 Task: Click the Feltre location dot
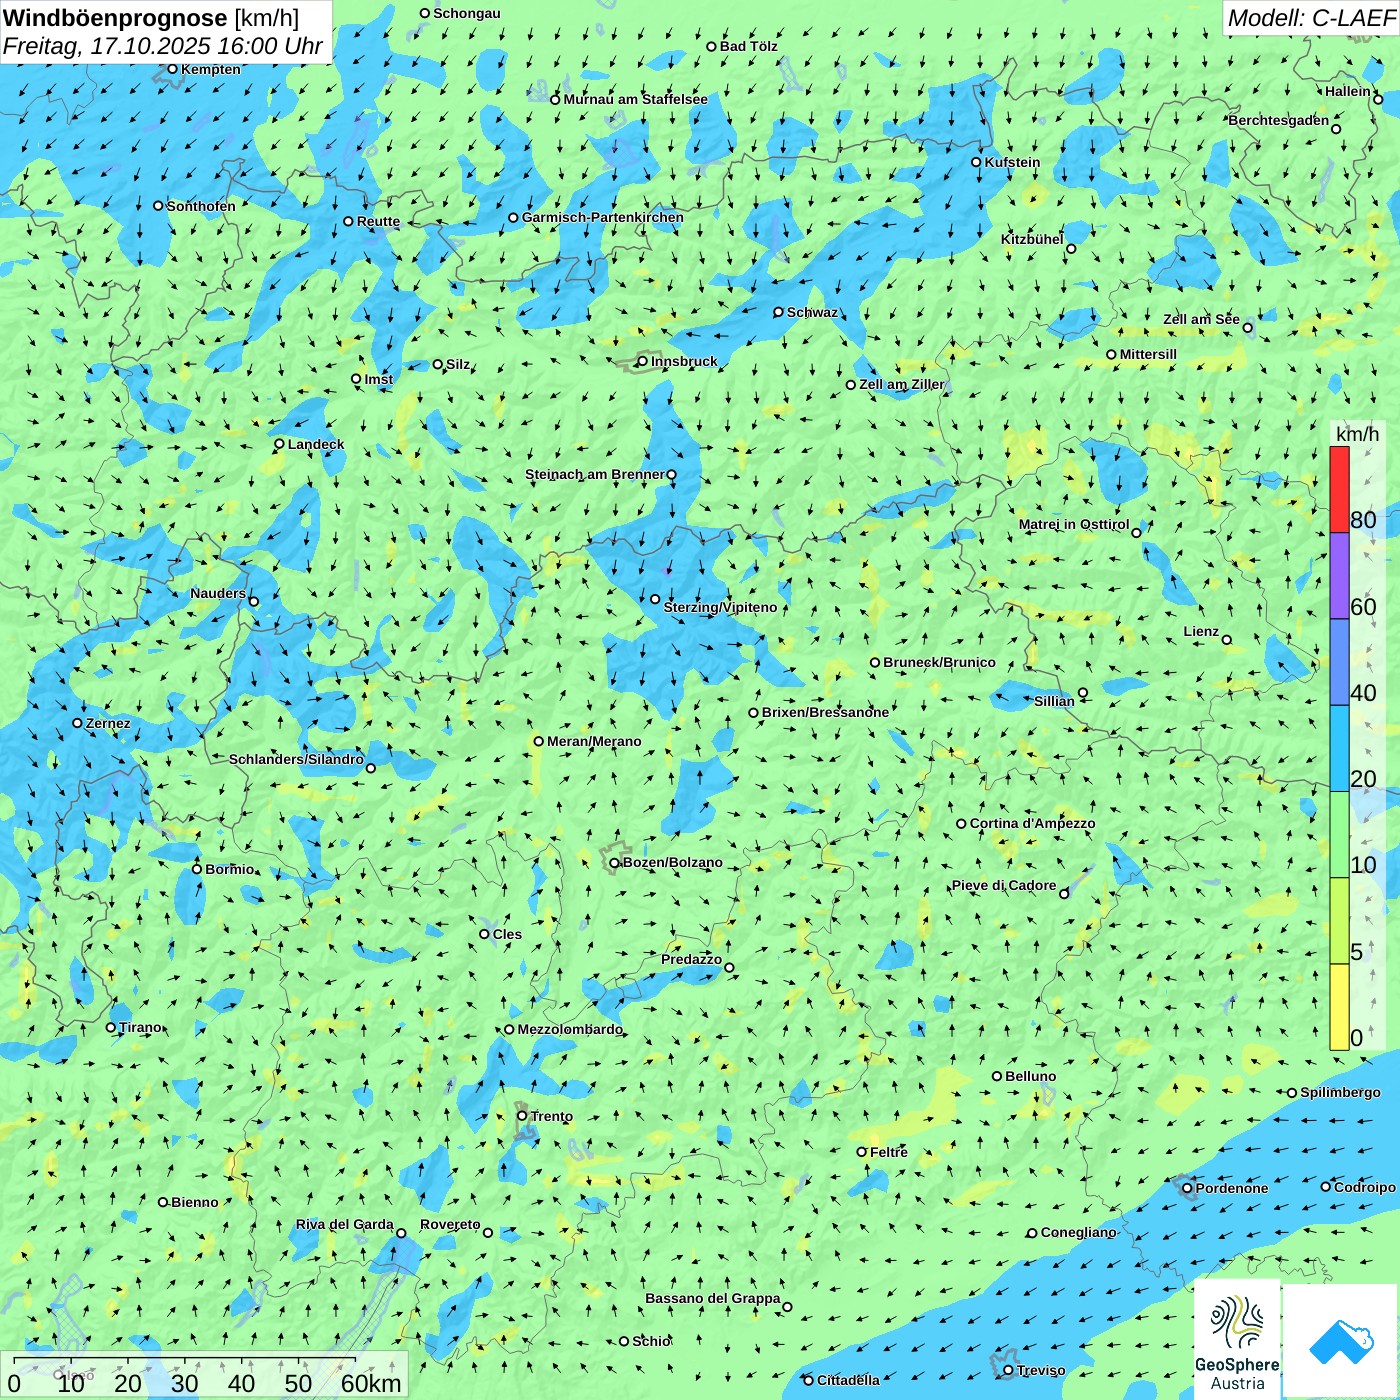862,1152
